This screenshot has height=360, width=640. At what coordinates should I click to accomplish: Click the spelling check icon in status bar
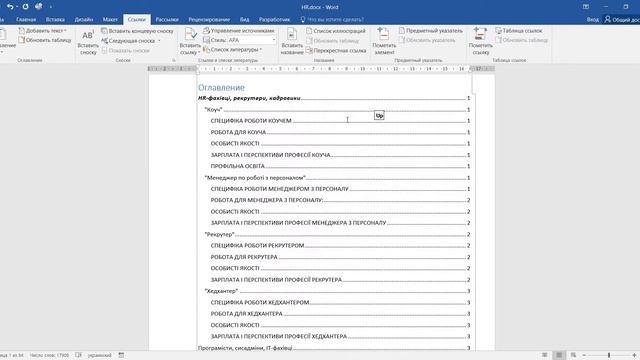pos(79,356)
